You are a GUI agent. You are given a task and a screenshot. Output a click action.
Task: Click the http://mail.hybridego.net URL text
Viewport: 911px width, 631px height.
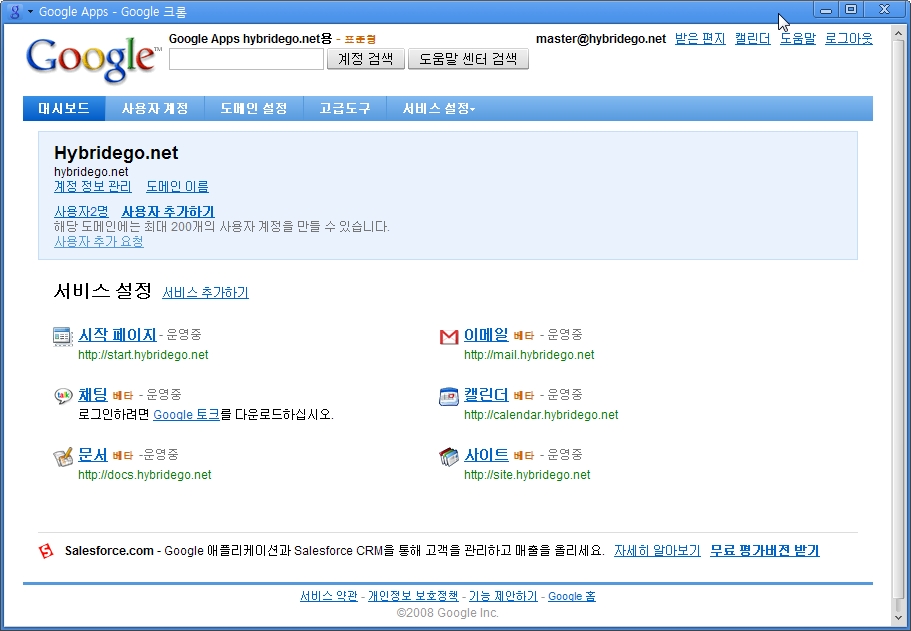pos(529,355)
